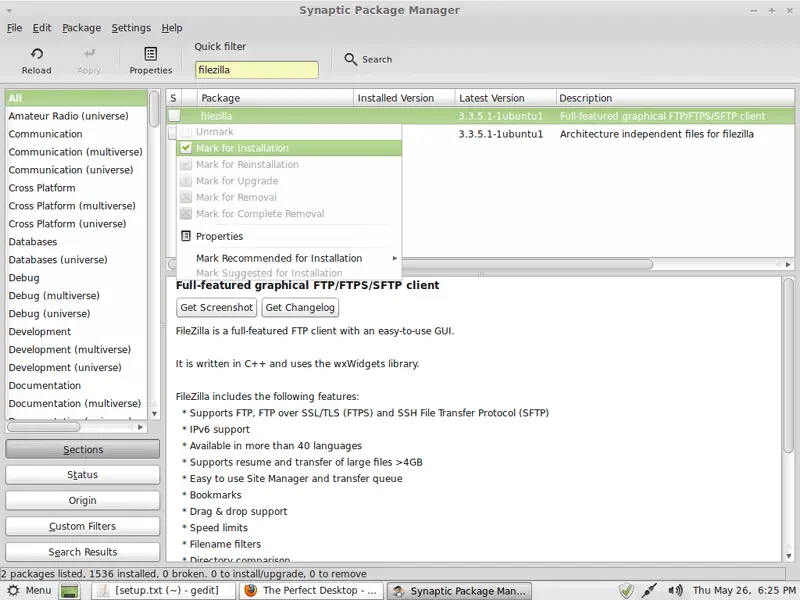Click the window menu arrow in title bar
The height and width of the screenshot is (600, 800).
(9, 10)
